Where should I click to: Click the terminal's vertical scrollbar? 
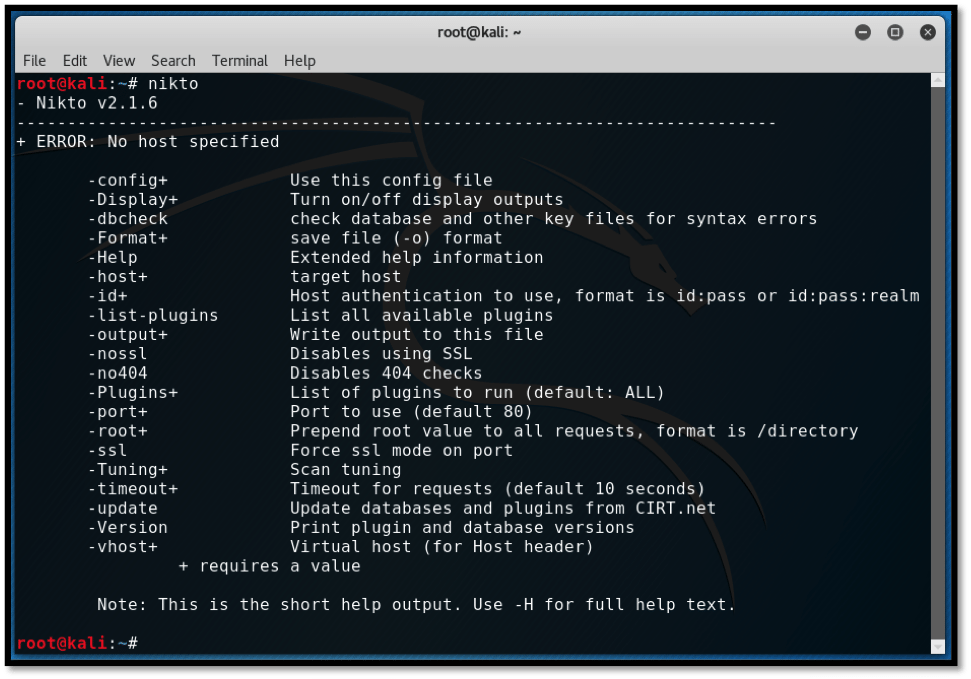click(x=938, y=360)
